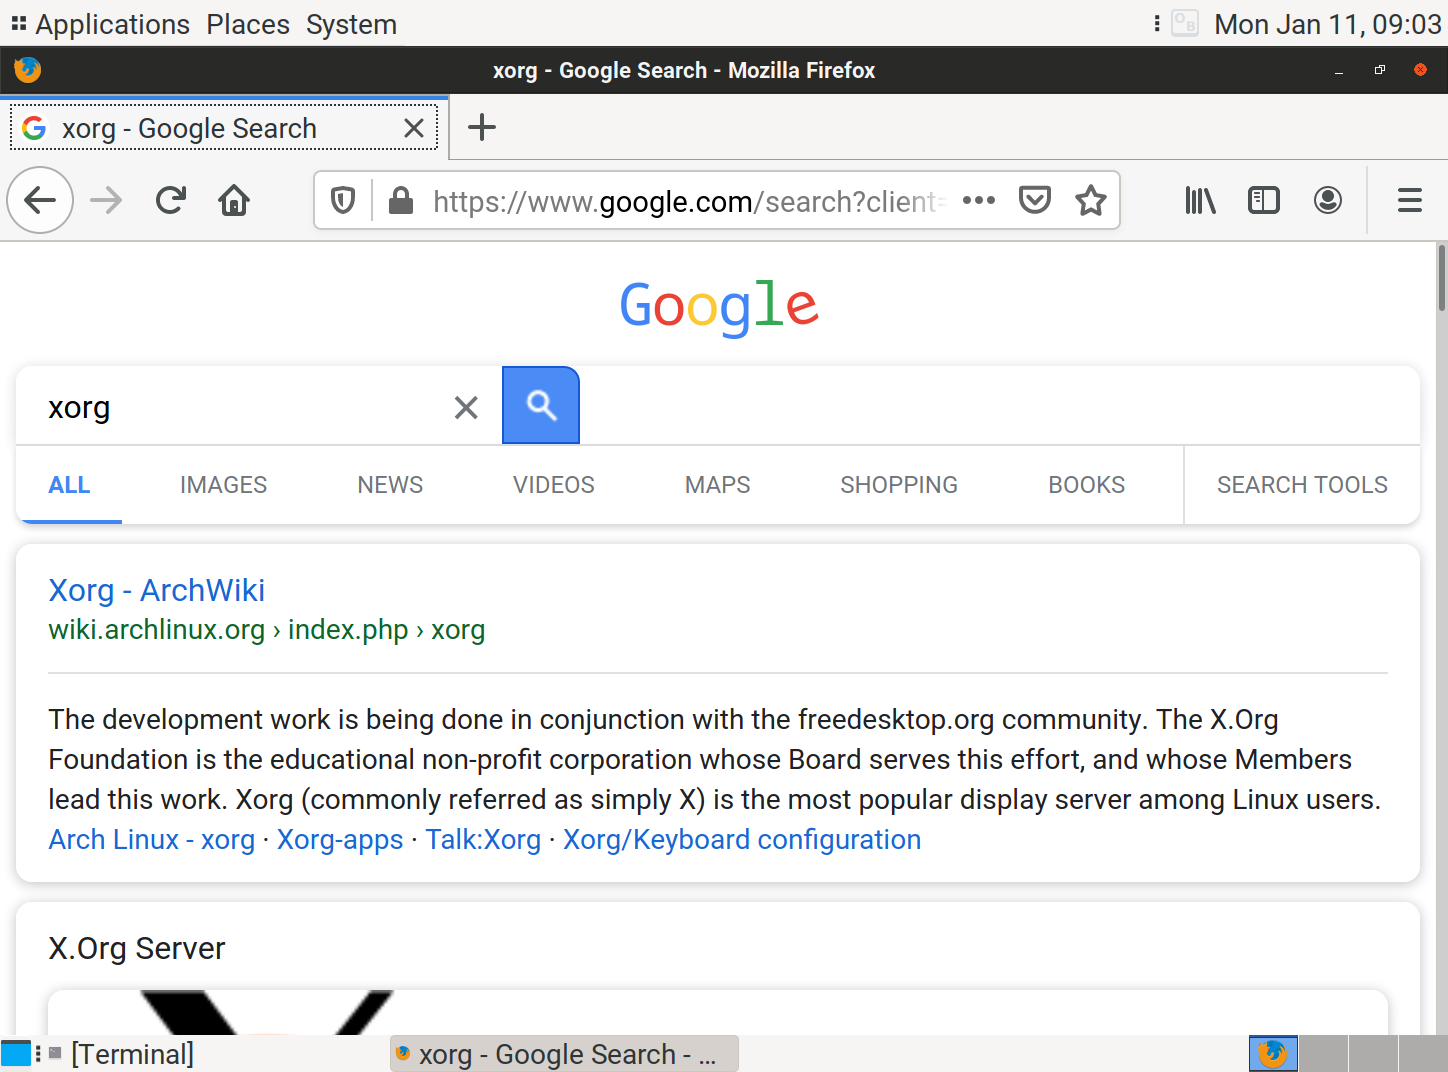This screenshot has height=1072, width=1448.
Task: Open the Talk:Xorg sublink
Action: point(483,839)
